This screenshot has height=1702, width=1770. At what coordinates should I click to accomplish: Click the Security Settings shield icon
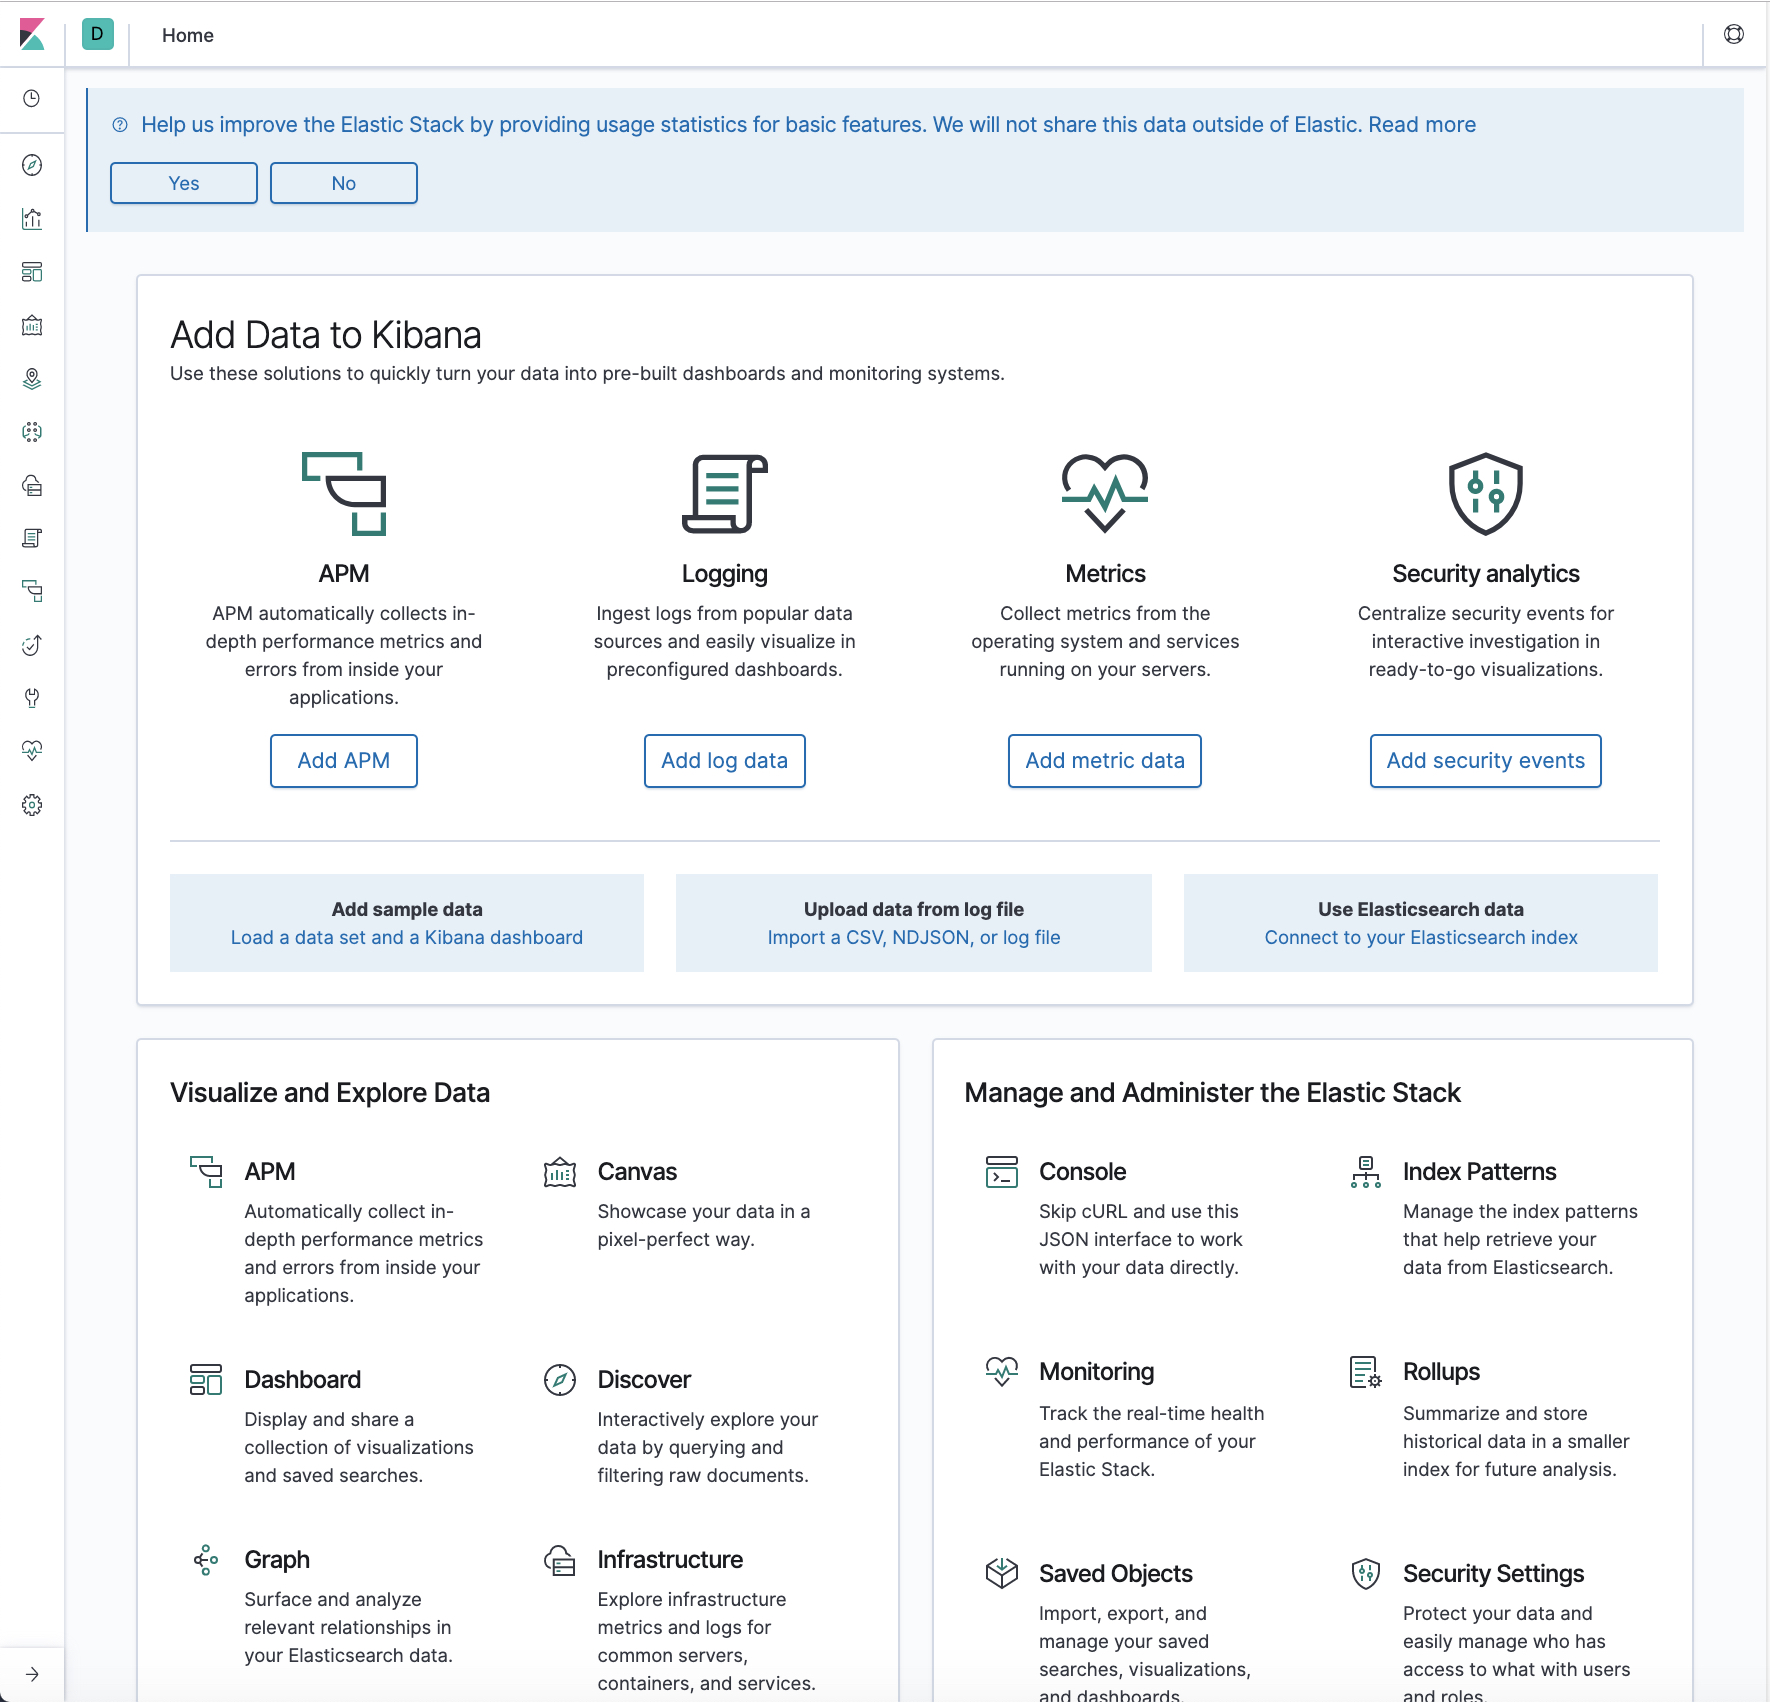1366,1574
